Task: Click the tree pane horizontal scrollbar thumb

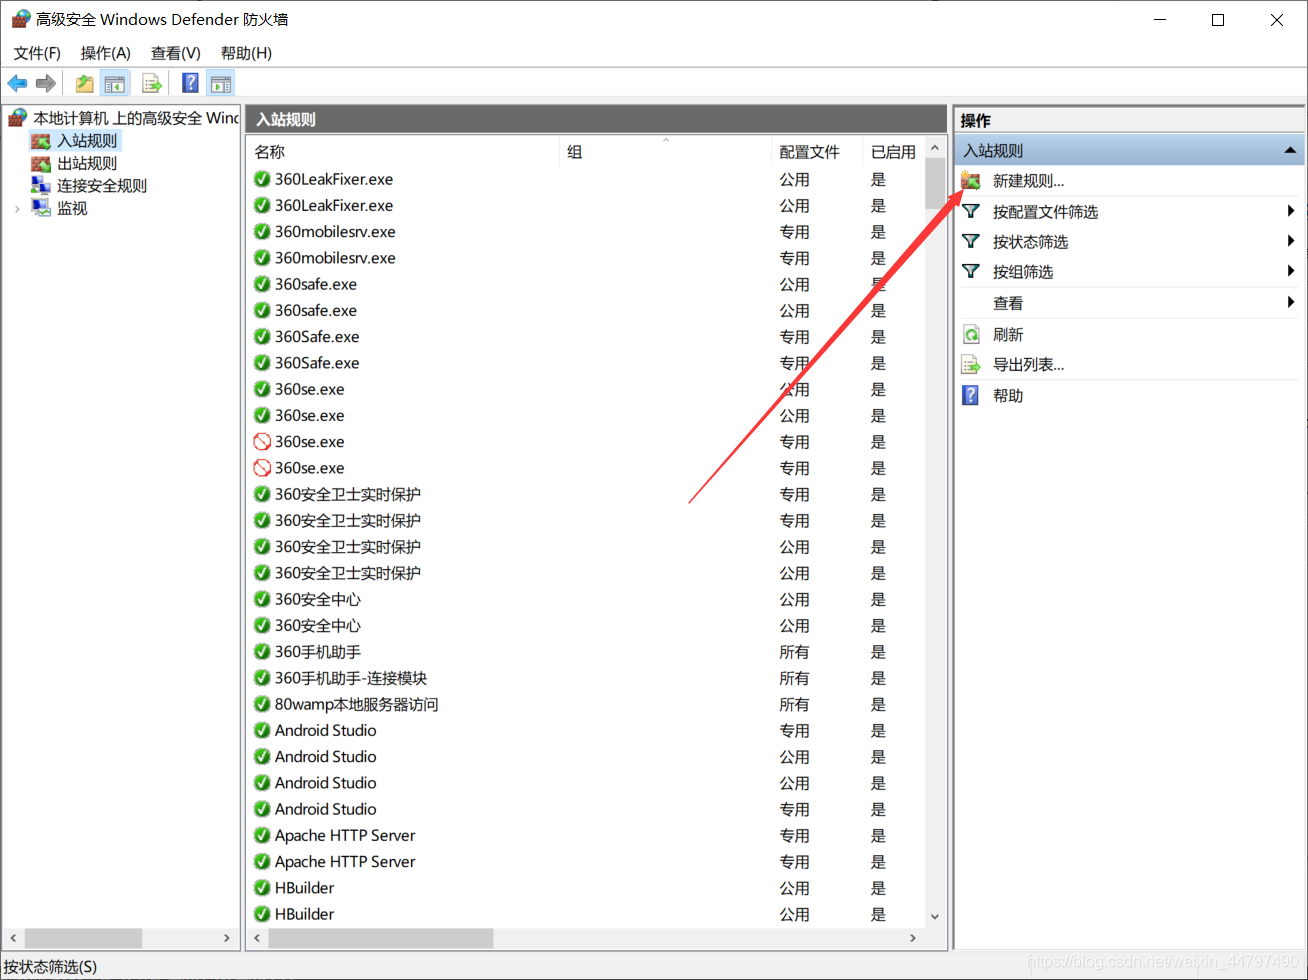Action: pos(83,938)
